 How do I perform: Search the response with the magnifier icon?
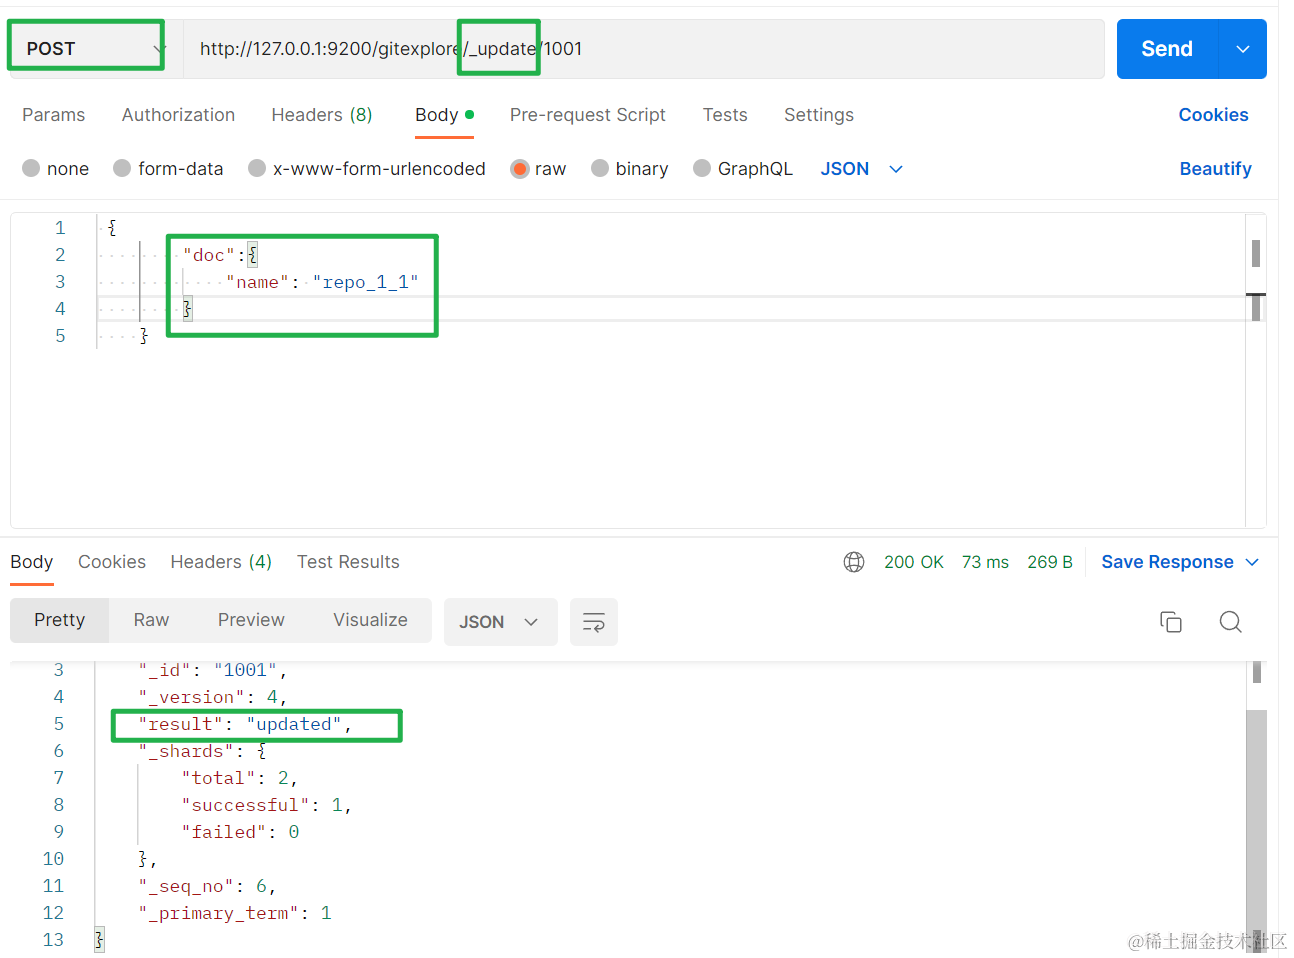pyautogui.click(x=1231, y=622)
